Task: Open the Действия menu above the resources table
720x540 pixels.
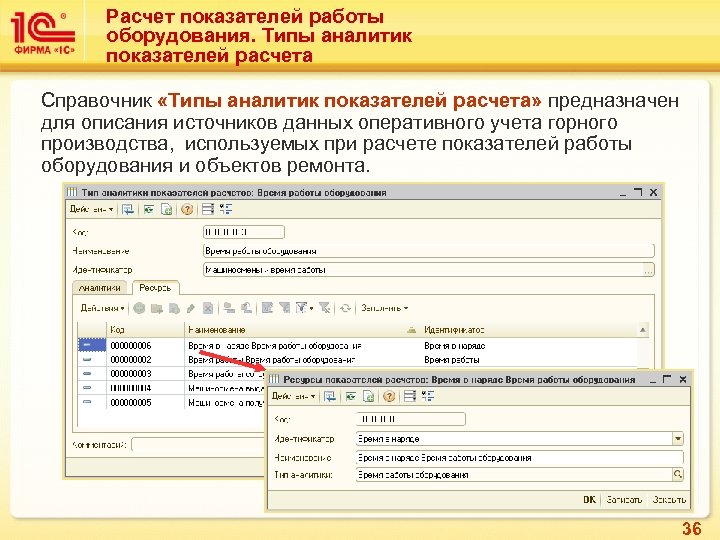Action: (102, 308)
